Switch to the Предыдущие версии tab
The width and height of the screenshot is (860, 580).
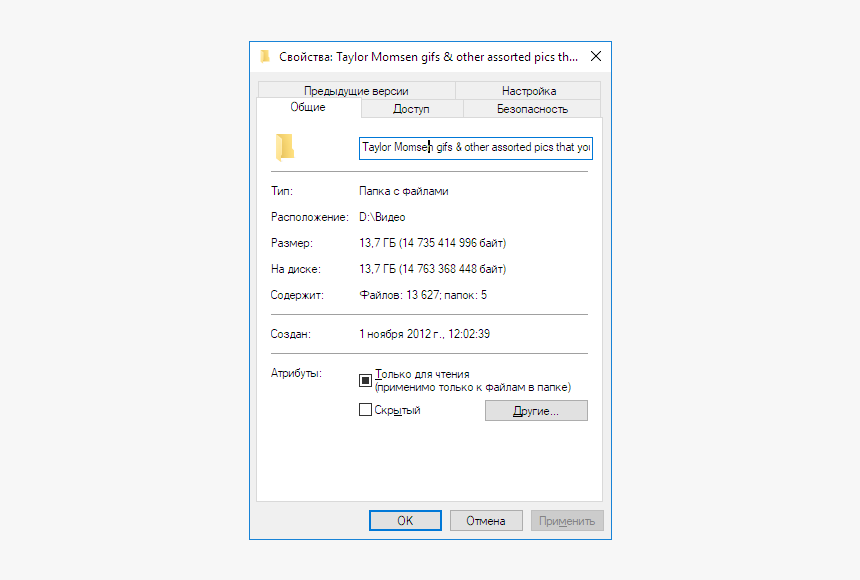tap(356, 91)
